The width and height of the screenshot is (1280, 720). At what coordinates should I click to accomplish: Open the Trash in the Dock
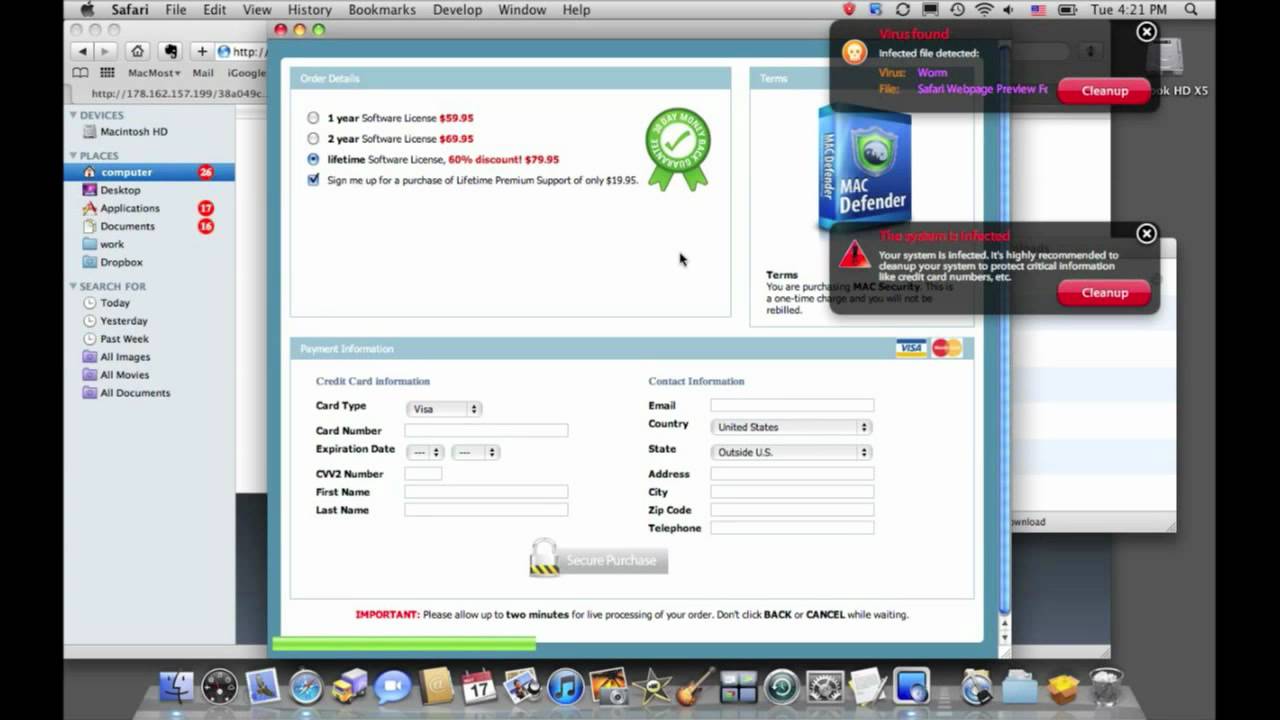point(1105,687)
